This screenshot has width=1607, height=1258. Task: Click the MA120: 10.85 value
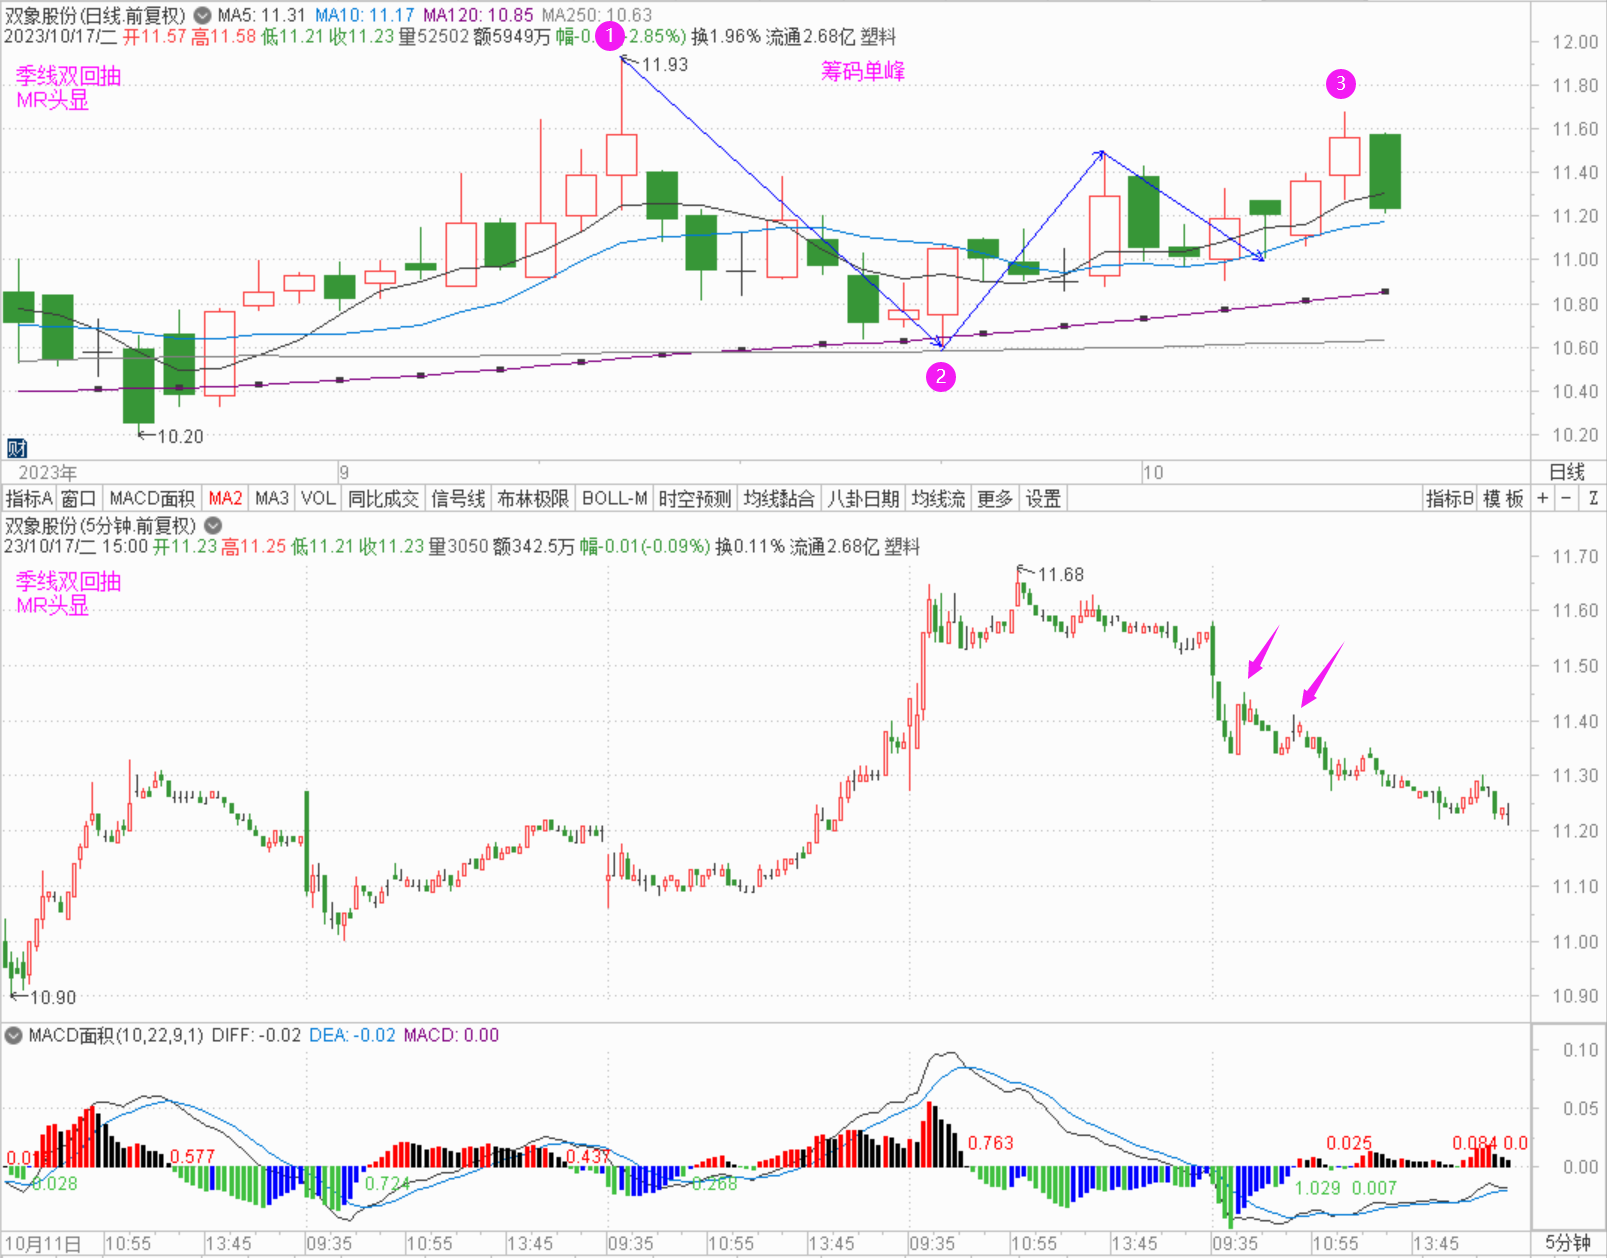478,15
